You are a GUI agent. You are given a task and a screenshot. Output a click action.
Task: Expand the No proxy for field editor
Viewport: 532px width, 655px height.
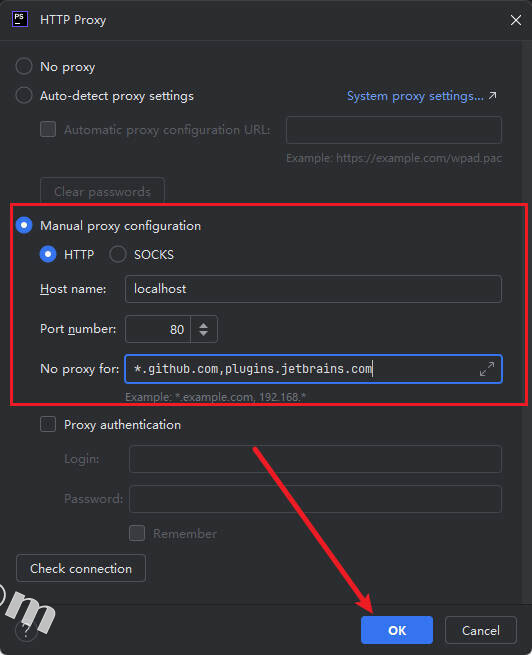(487, 369)
